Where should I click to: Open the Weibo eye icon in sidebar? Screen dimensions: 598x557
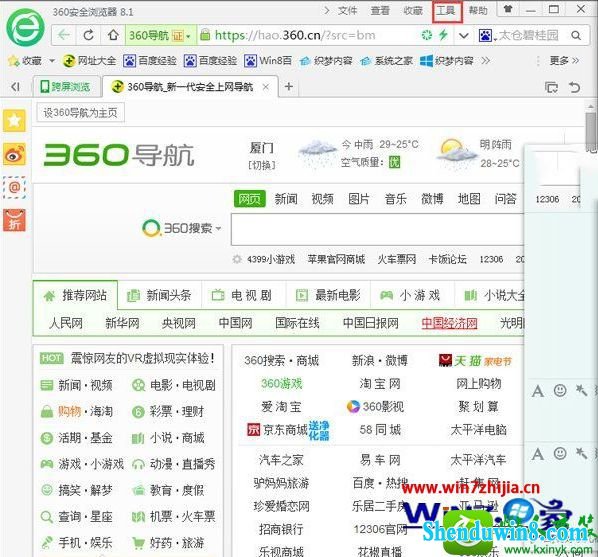click(14, 154)
